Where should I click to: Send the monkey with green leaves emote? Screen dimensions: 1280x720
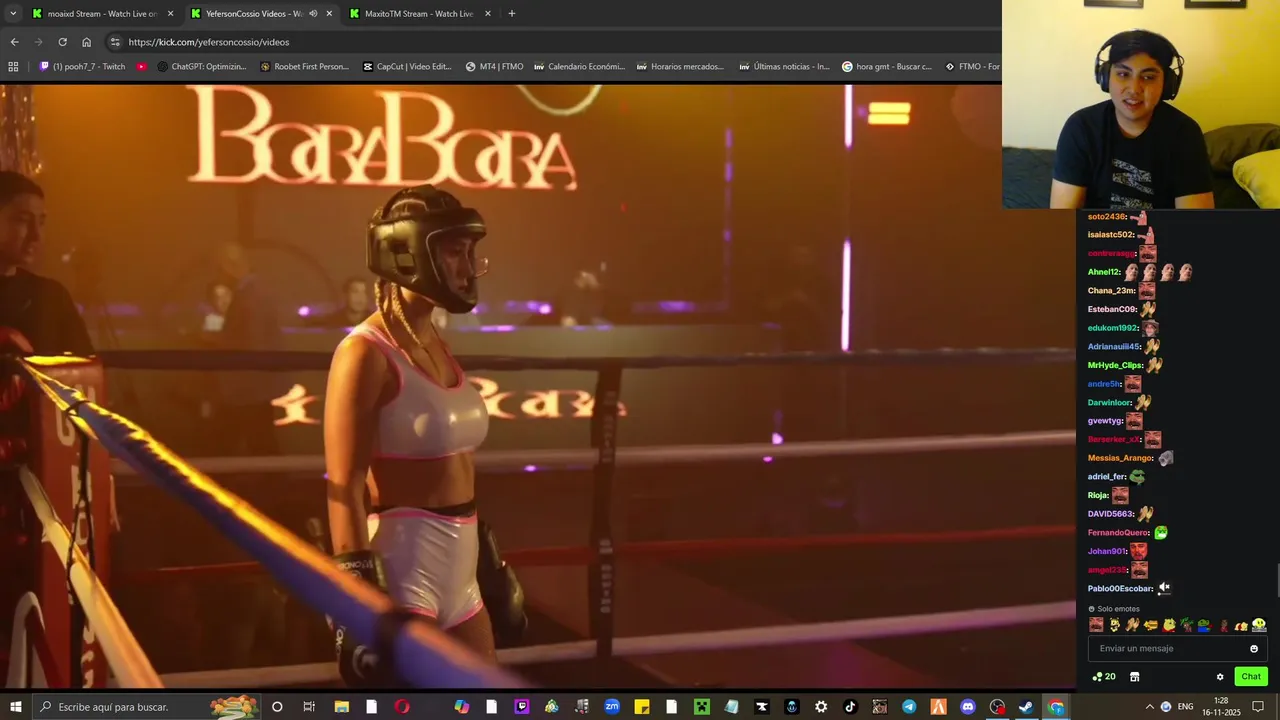[x=1187, y=625]
